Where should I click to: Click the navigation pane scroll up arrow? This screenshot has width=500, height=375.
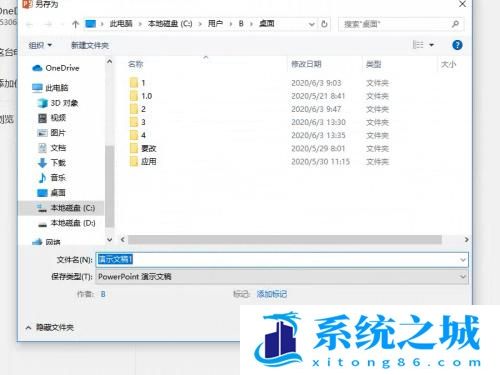(109, 62)
